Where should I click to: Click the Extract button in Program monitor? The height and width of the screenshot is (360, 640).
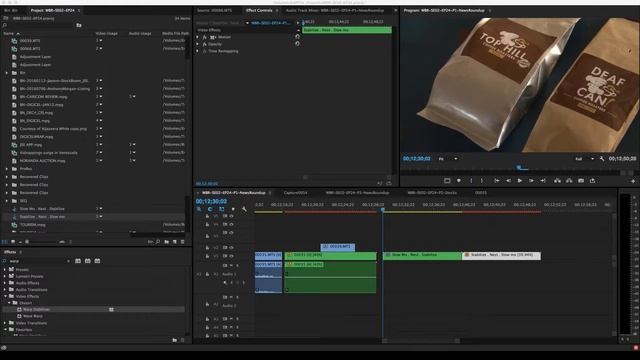[x=569, y=180]
